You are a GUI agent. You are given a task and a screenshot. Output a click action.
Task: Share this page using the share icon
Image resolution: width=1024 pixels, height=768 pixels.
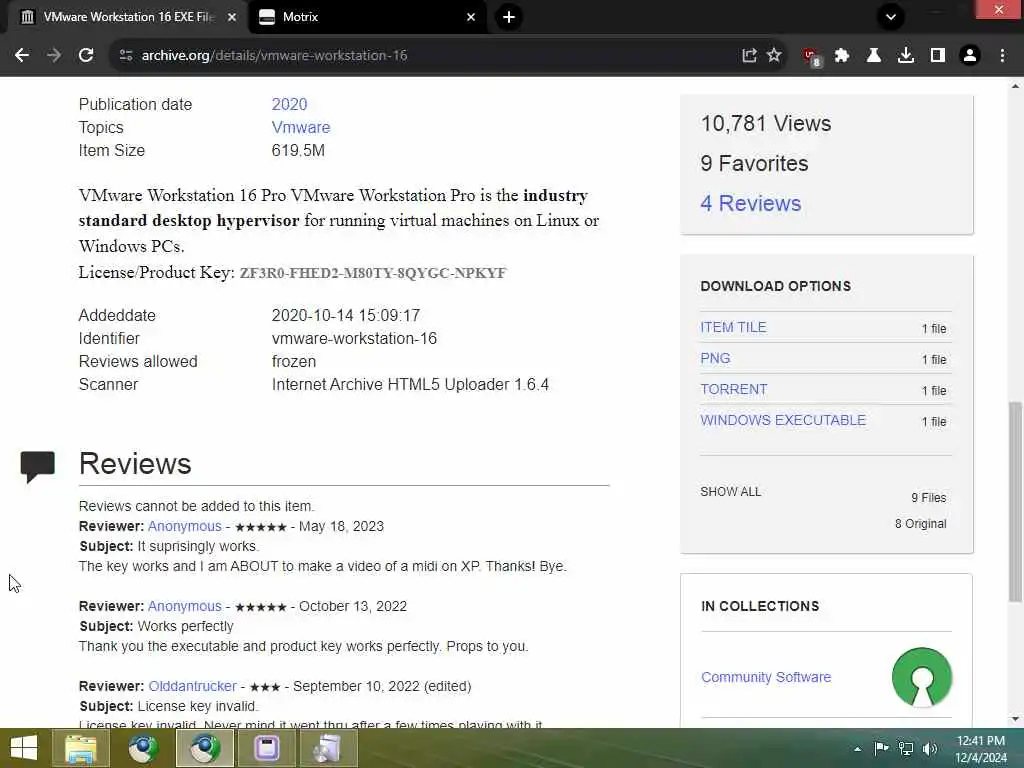point(749,56)
